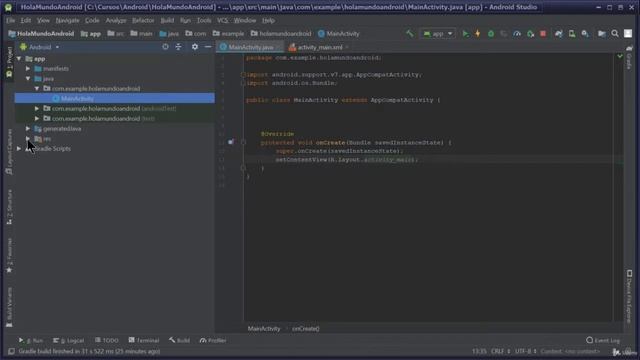Toggle the Build Variants side panel
The image size is (640, 360).
click(9, 307)
